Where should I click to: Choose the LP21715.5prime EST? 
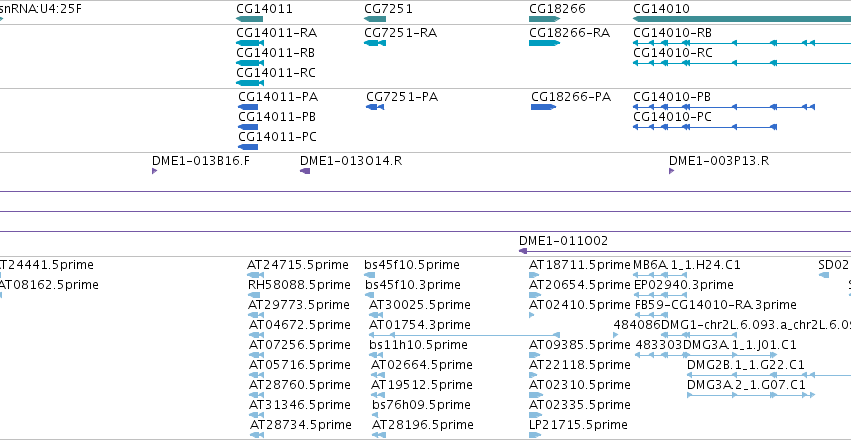[x=579, y=424]
